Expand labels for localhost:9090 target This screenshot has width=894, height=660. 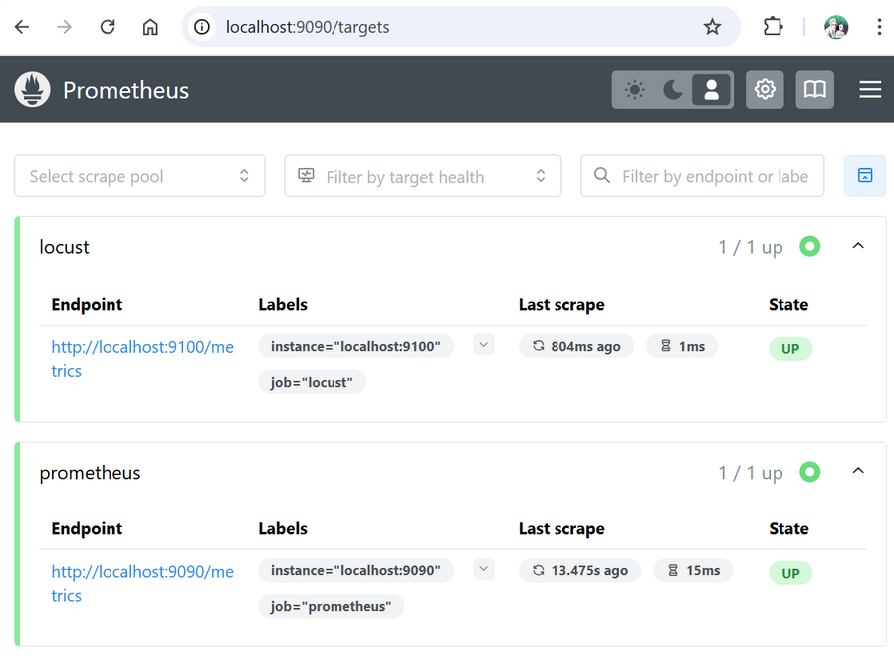click(484, 570)
